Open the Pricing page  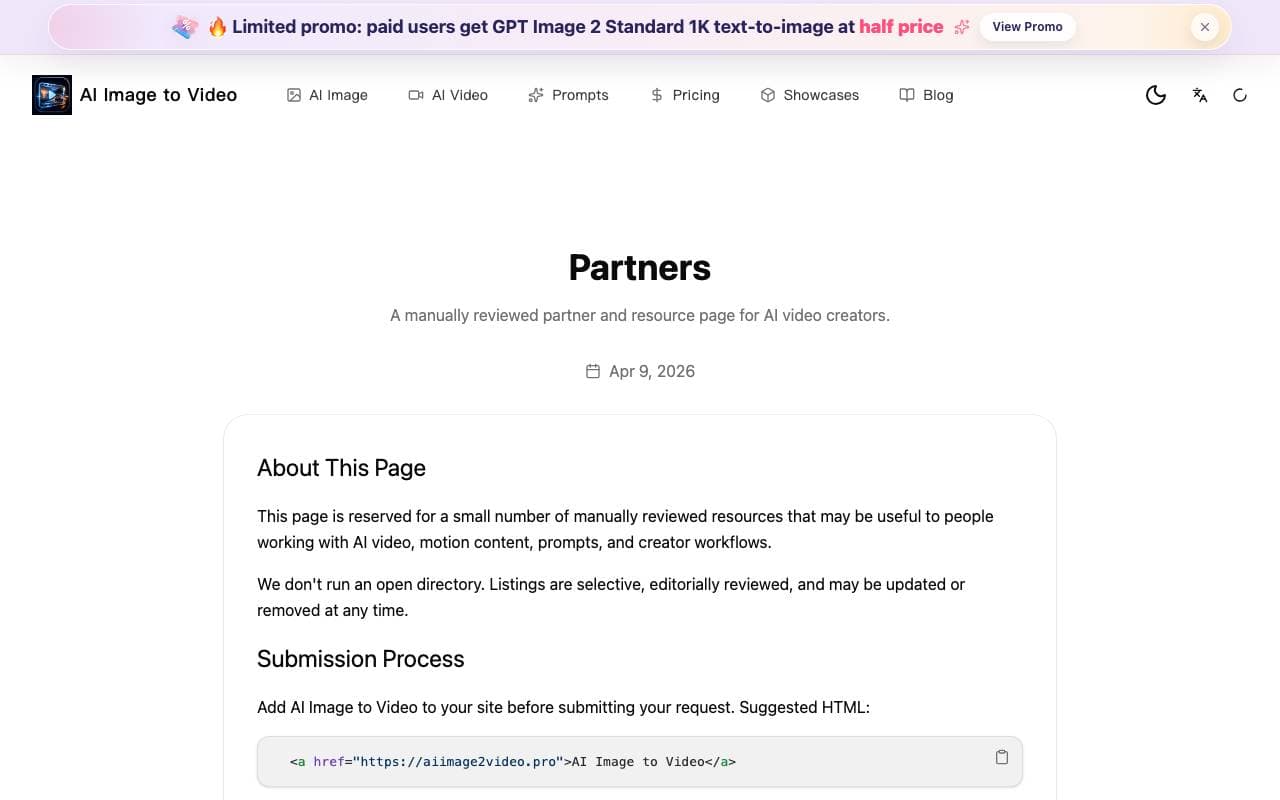pos(685,95)
